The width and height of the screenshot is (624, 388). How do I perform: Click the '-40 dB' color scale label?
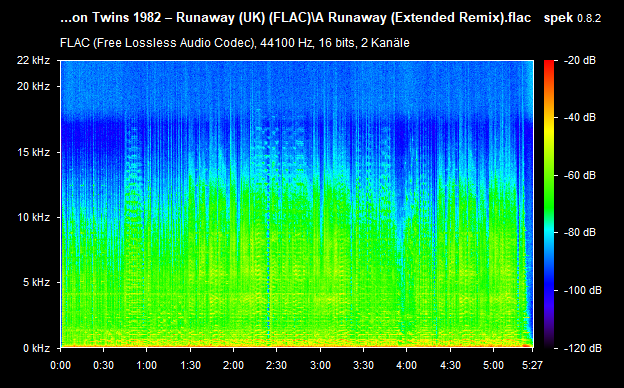tap(580, 117)
